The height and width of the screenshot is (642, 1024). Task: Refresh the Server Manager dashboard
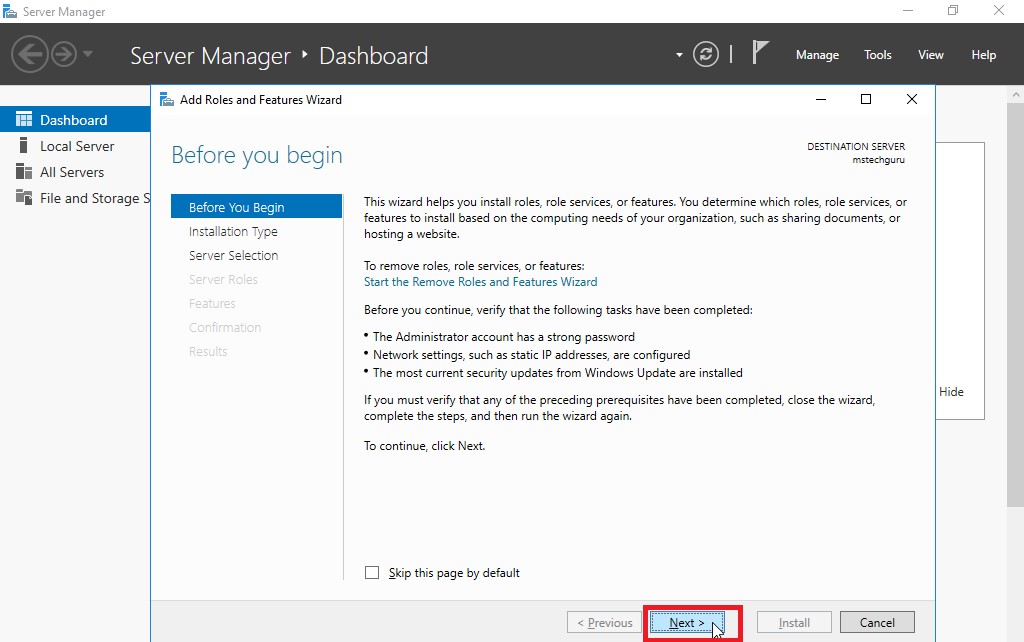(706, 54)
